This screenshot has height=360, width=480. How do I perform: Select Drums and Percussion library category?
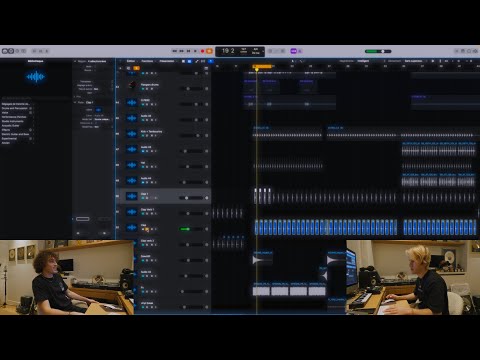tap(15, 108)
